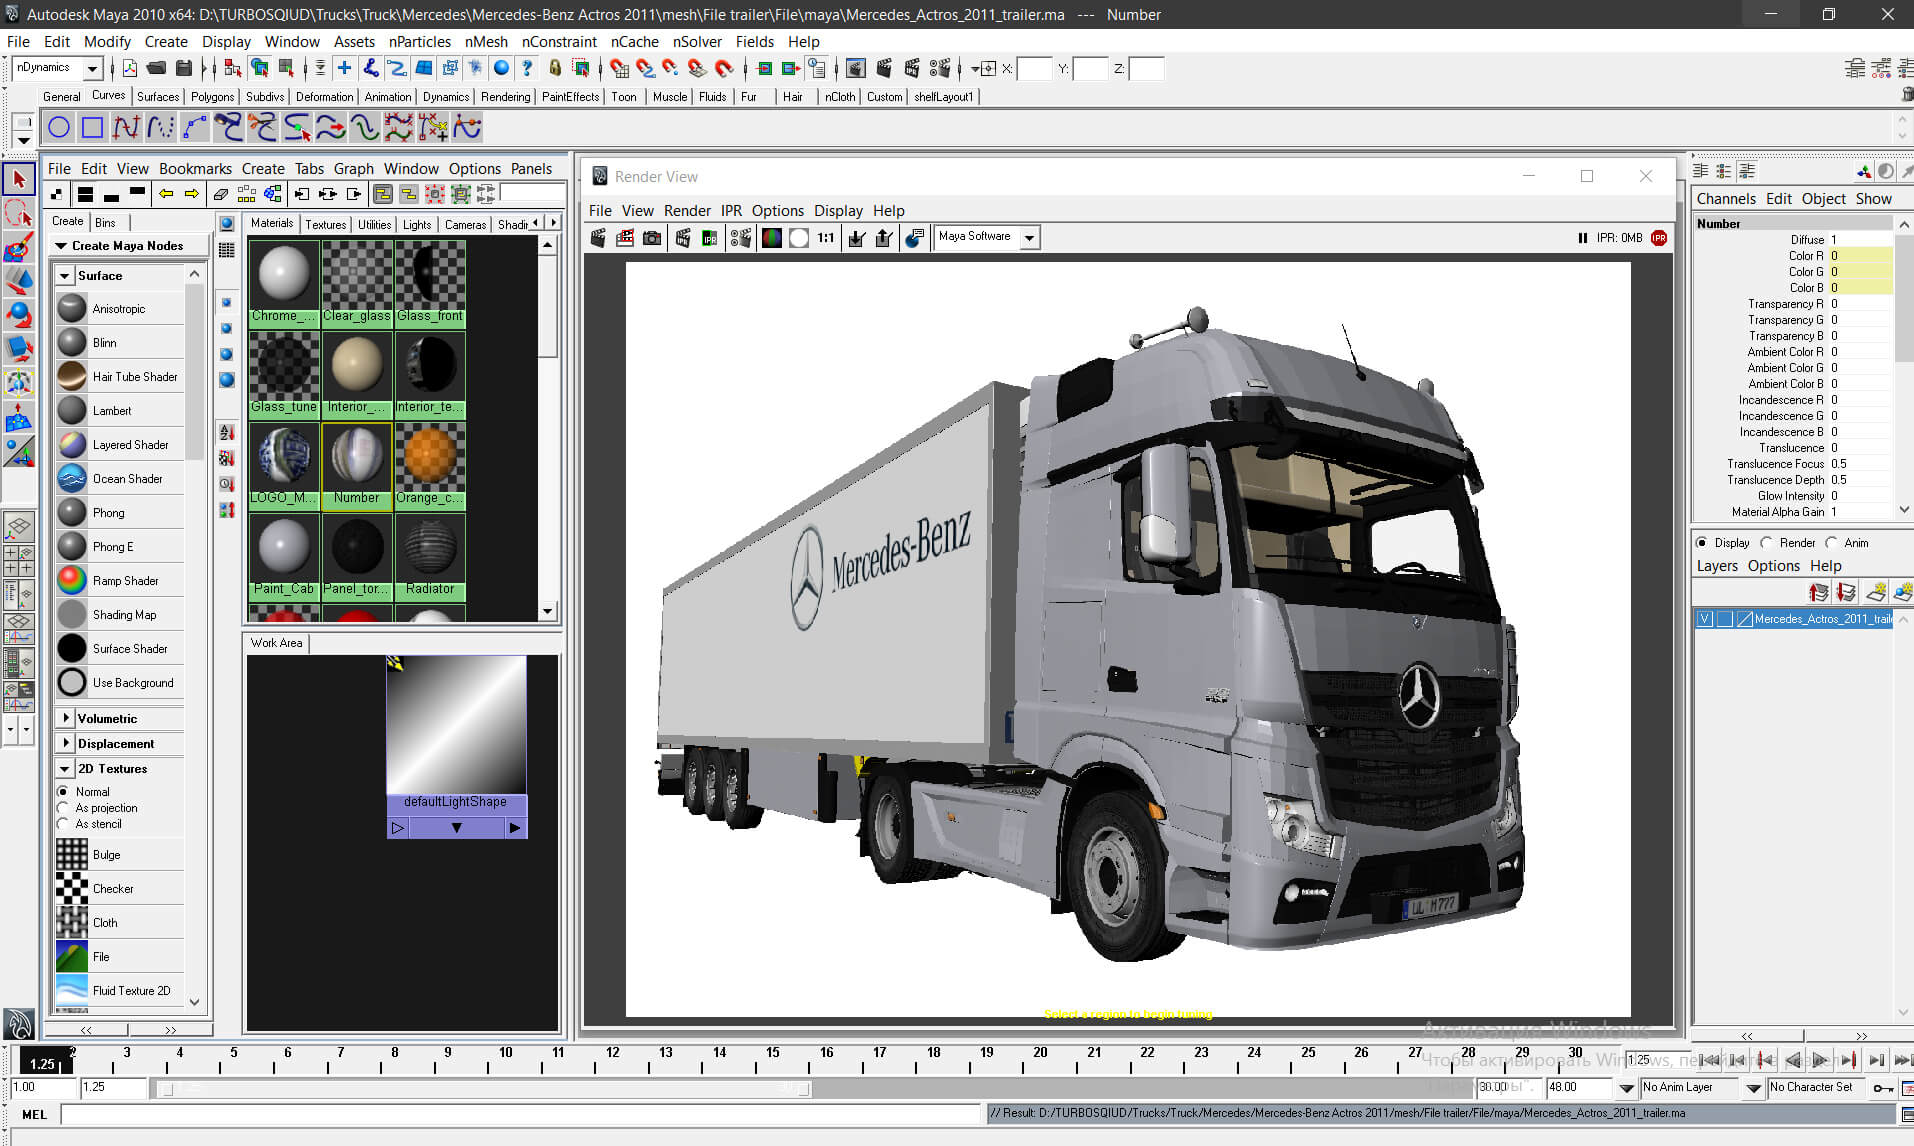Select the Display radio button in Layer Editor
This screenshot has height=1146, width=1914.
point(1702,542)
